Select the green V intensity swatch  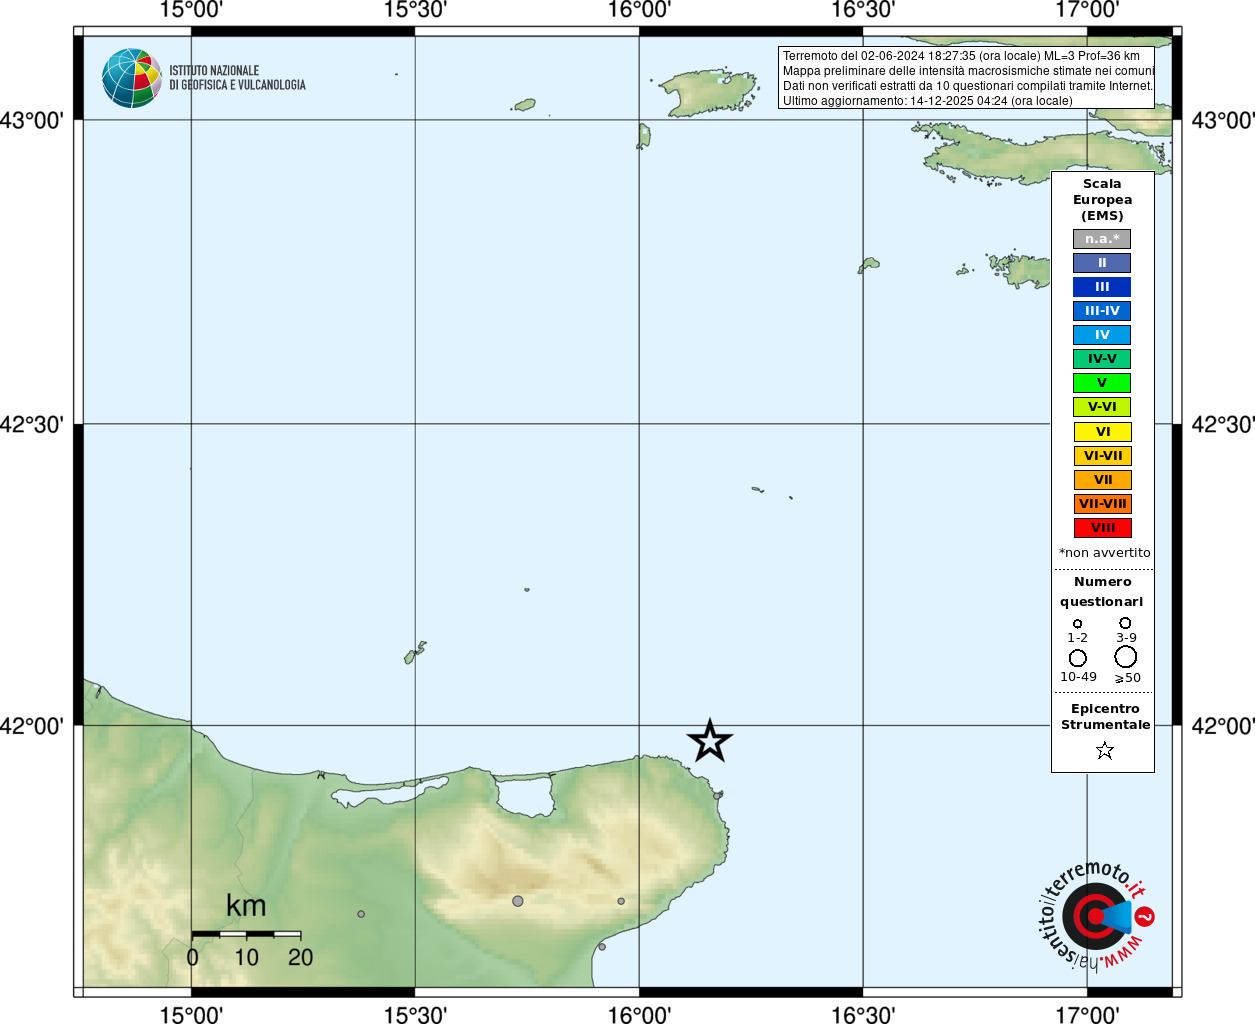1102,383
